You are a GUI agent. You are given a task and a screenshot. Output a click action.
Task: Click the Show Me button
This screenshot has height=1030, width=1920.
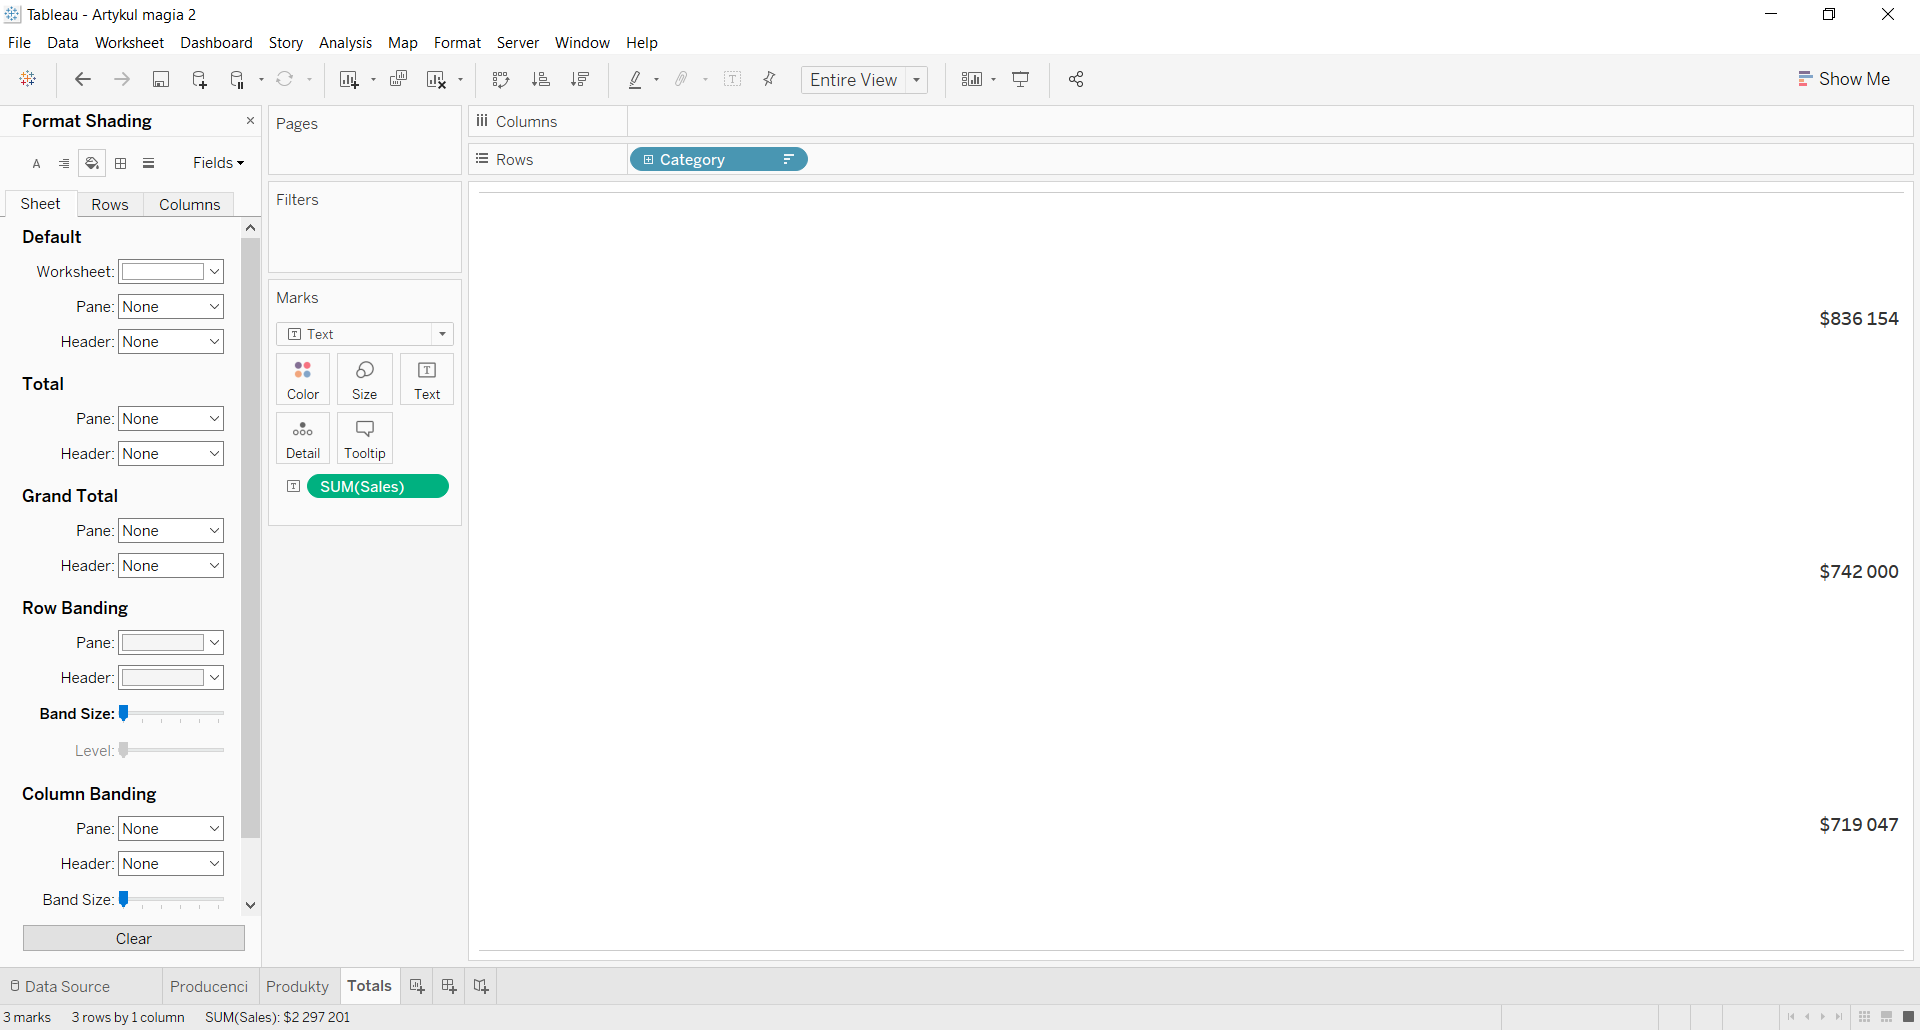coord(1844,79)
